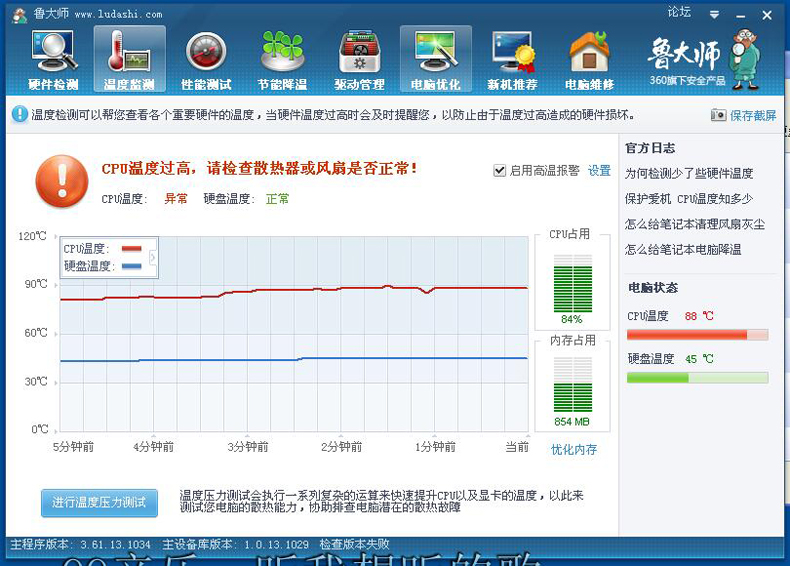Click the 正常 disk status text
This screenshot has width=790, height=566.
click(x=278, y=199)
